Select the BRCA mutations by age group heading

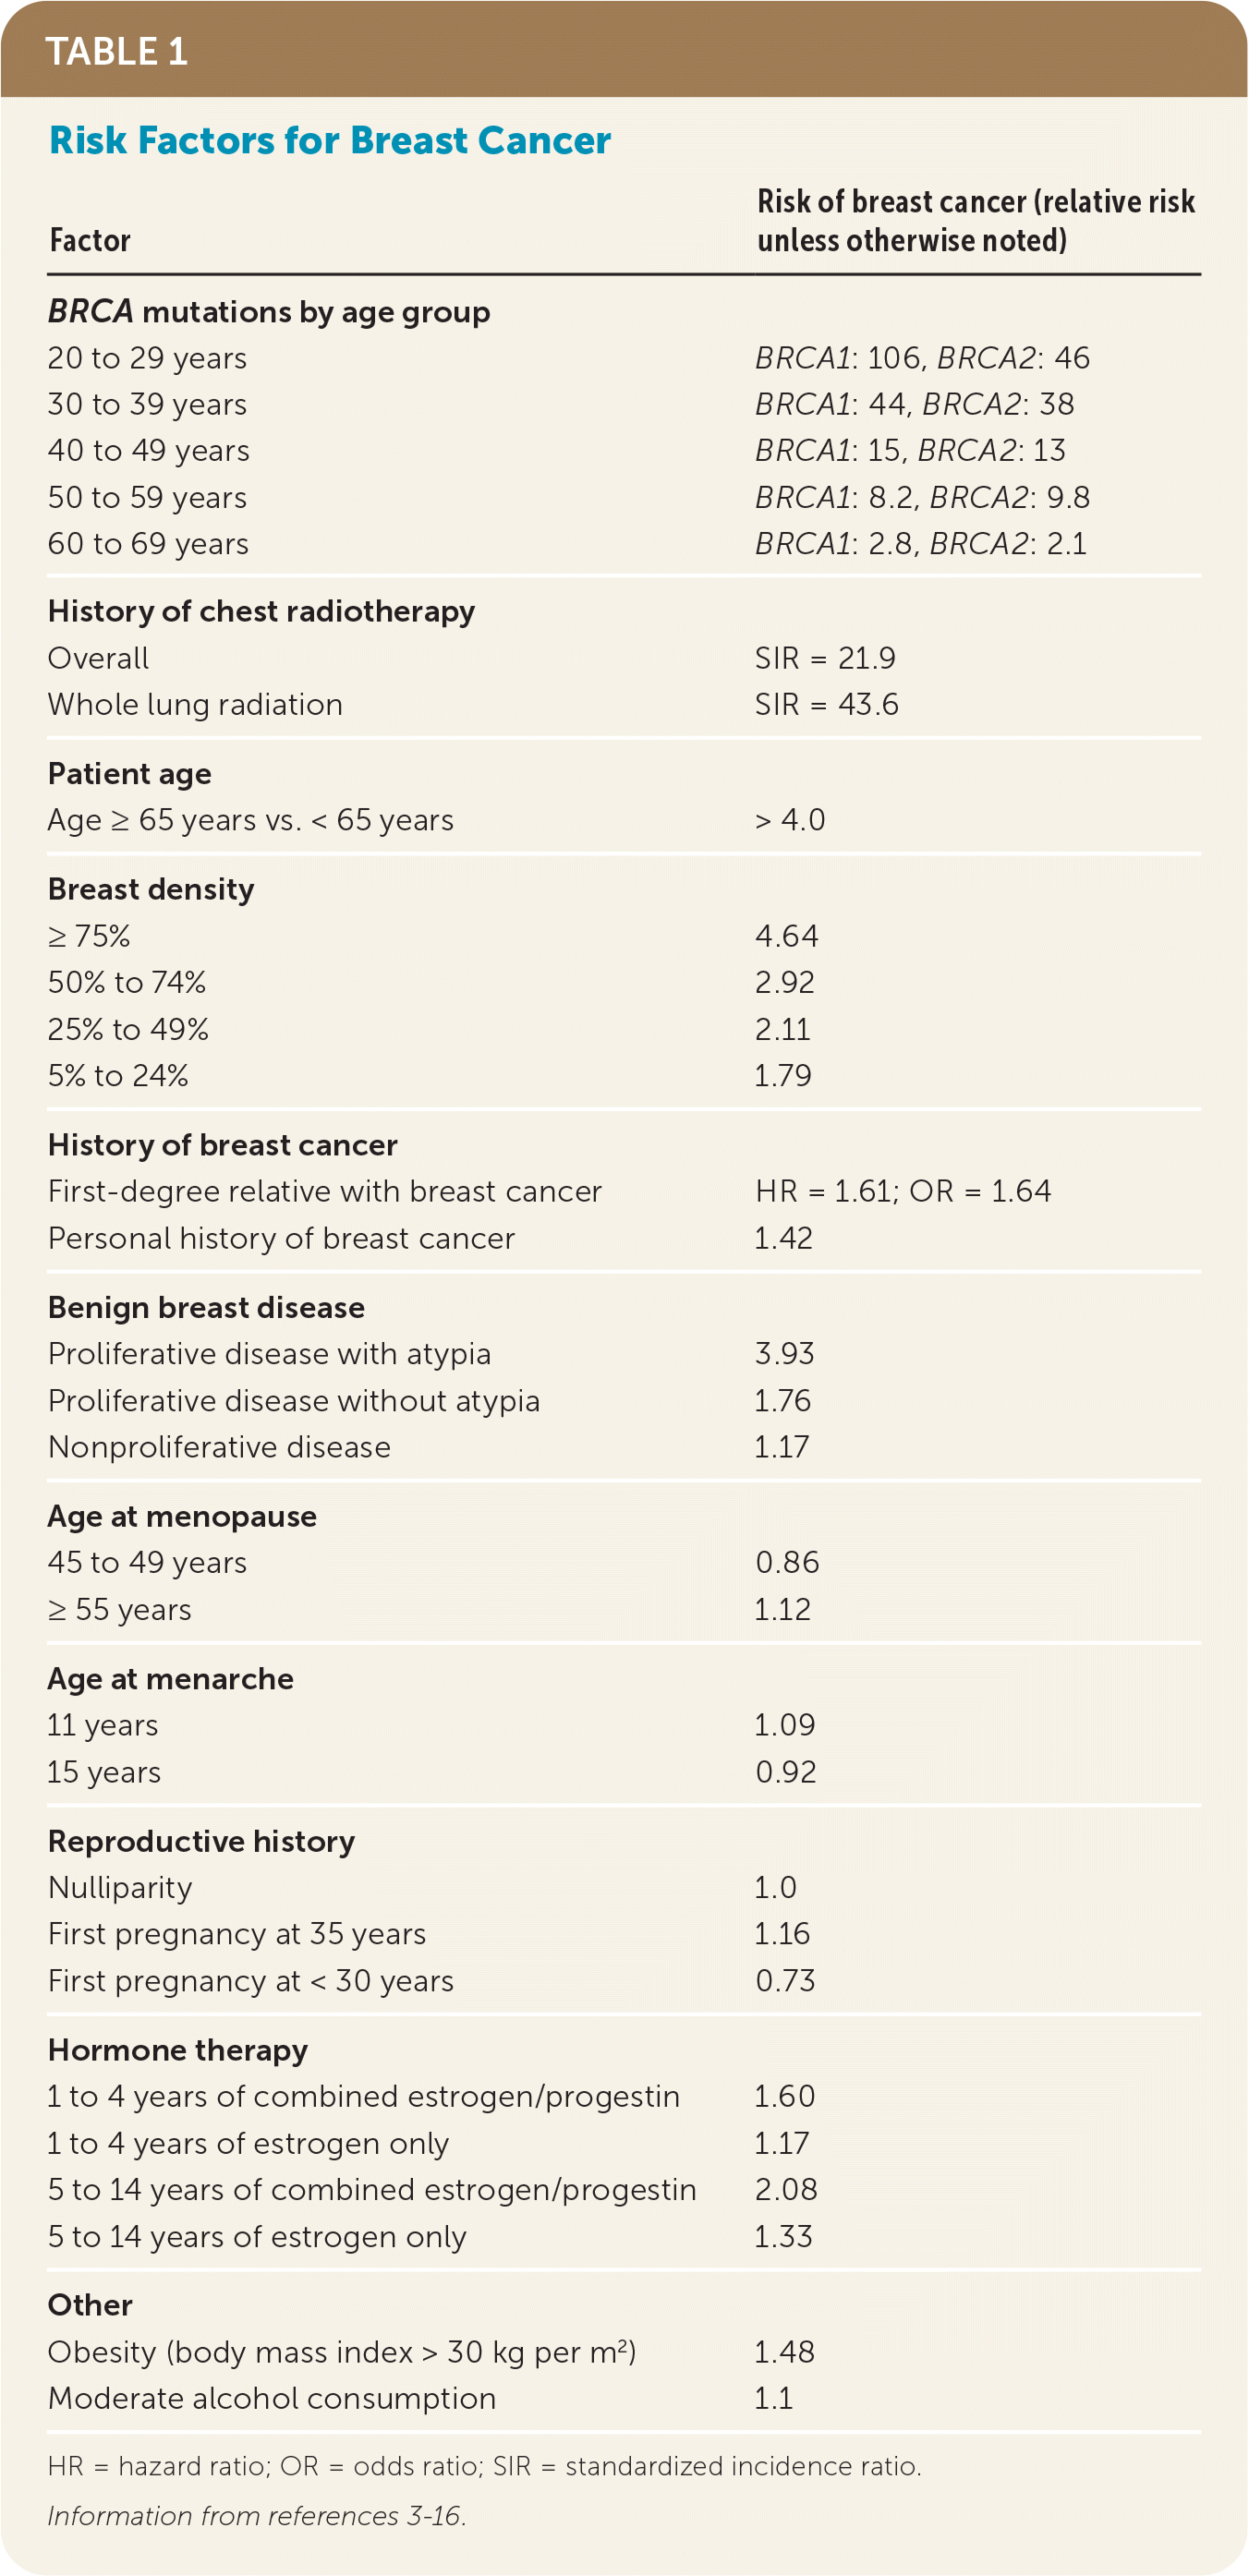point(269,312)
